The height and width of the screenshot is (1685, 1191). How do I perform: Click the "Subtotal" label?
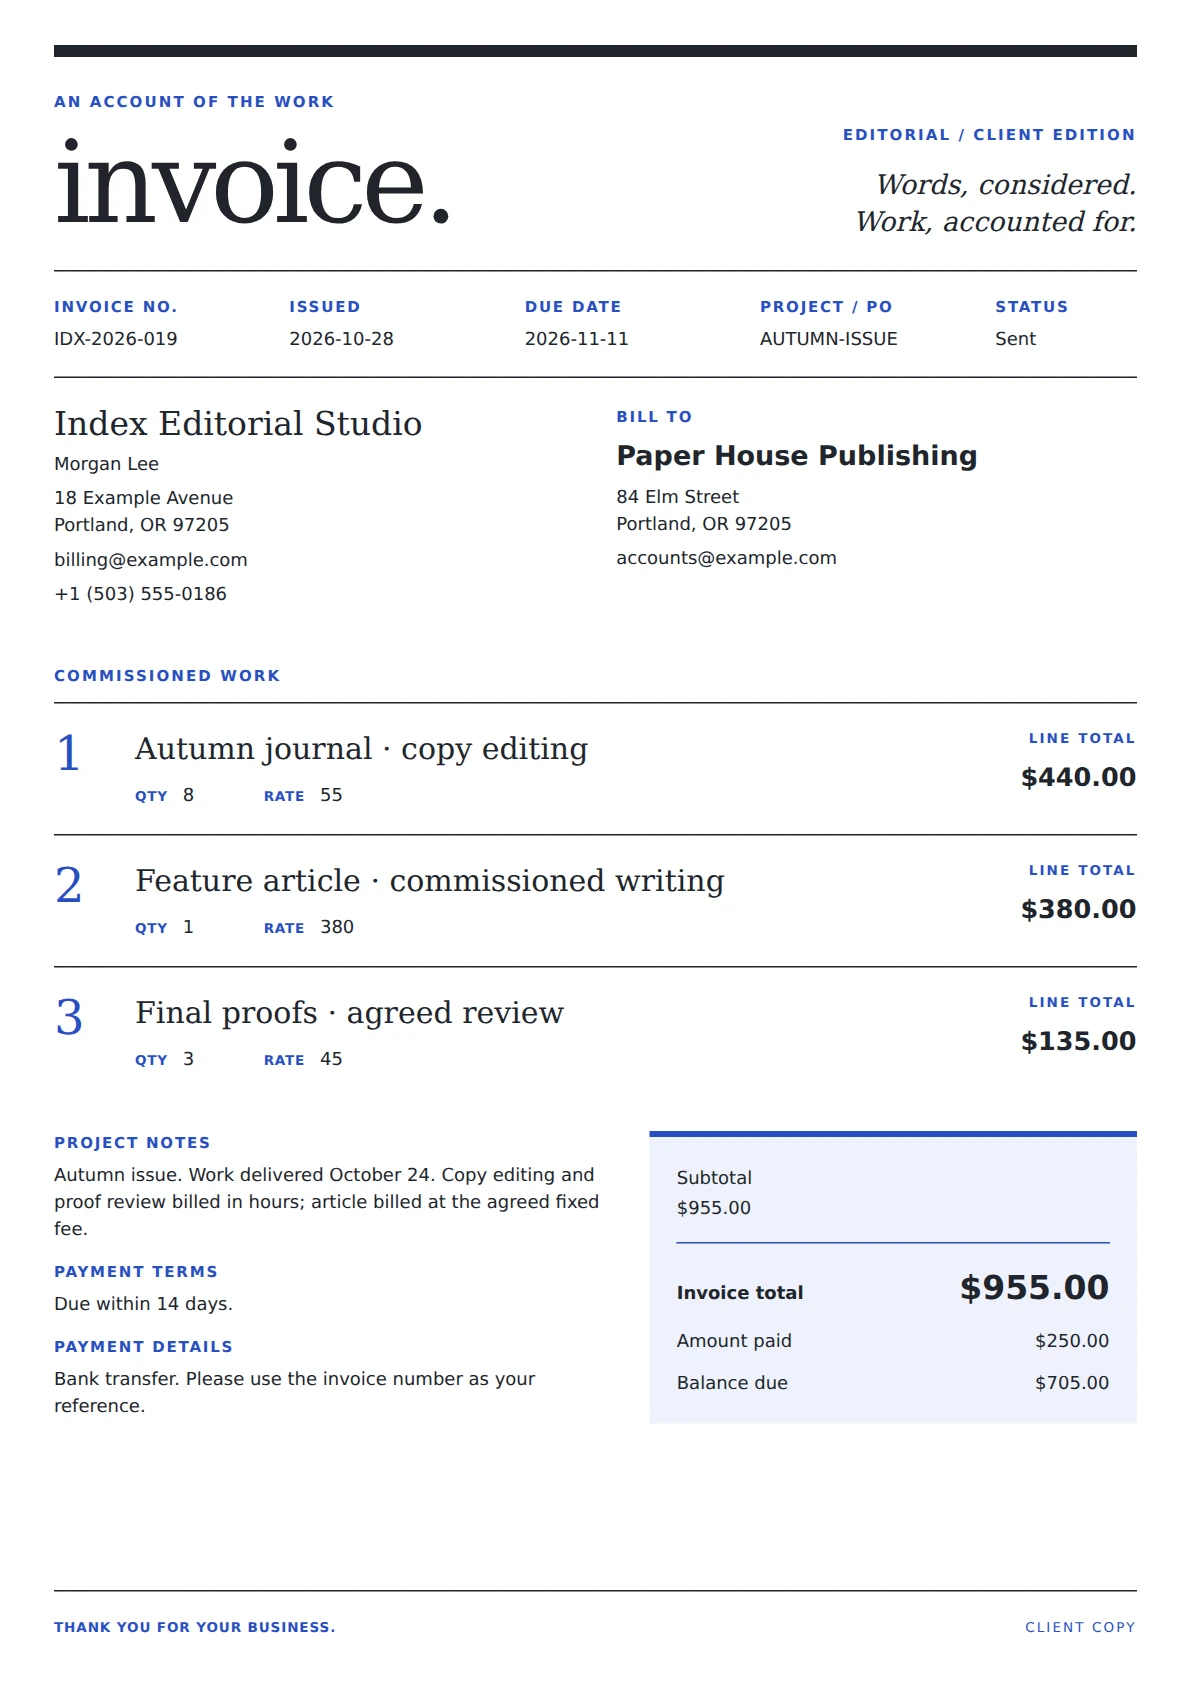714,1178
